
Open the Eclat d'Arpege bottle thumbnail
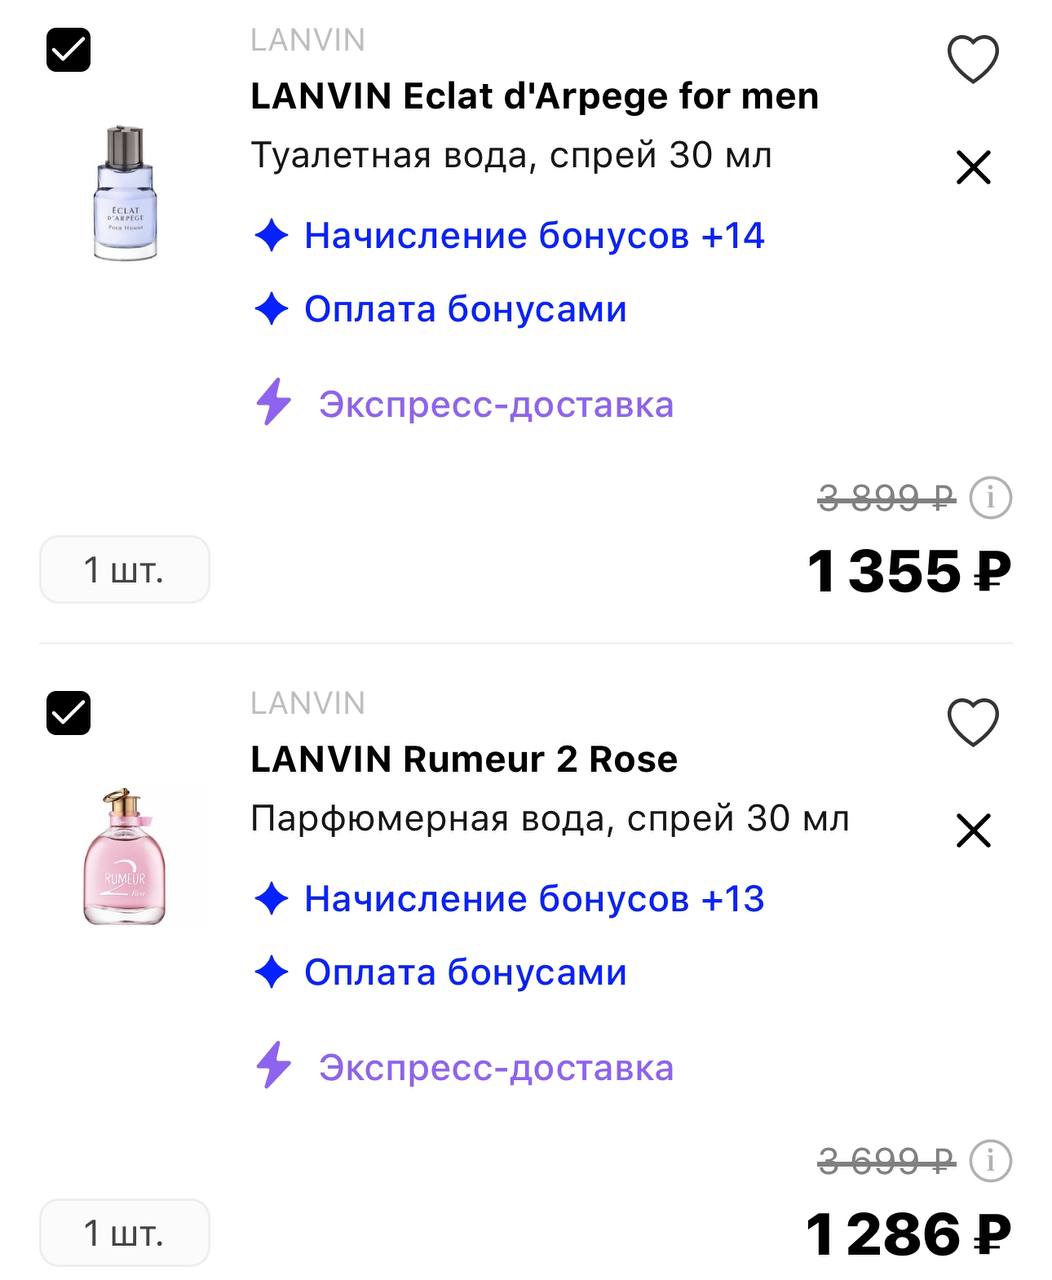125,192
